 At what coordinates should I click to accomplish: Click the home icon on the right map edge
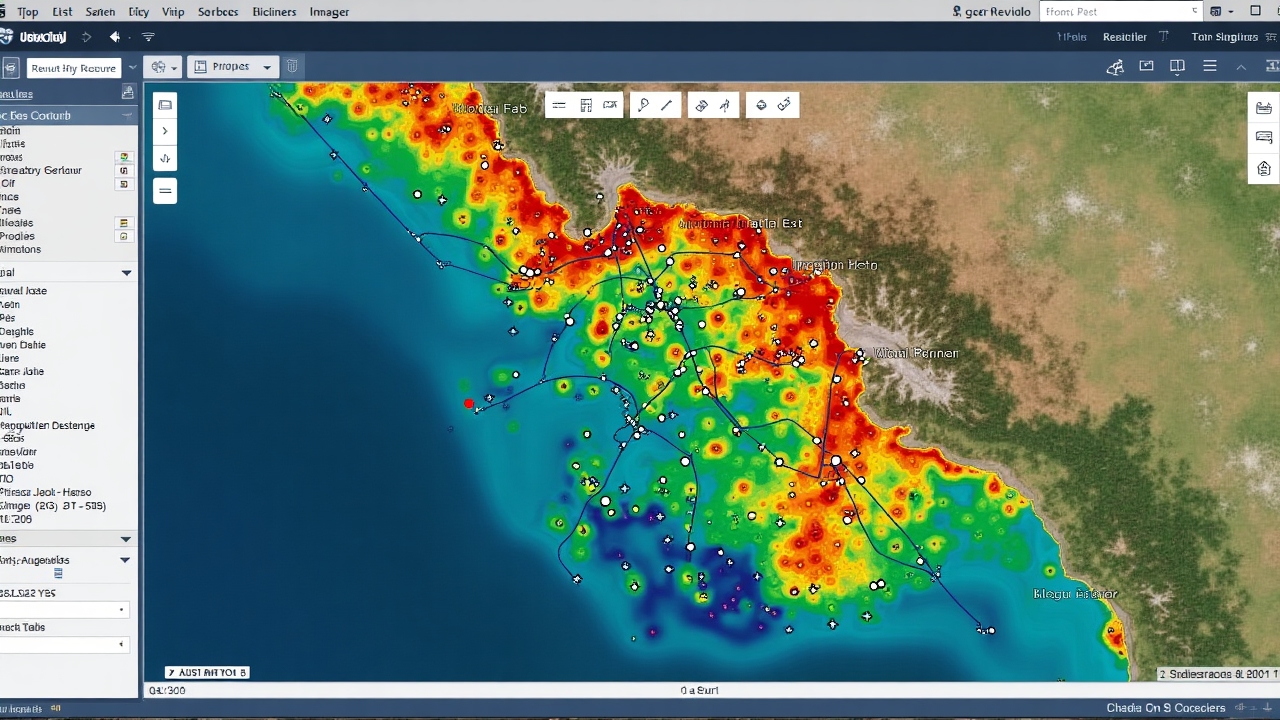tap(1264, 168)
